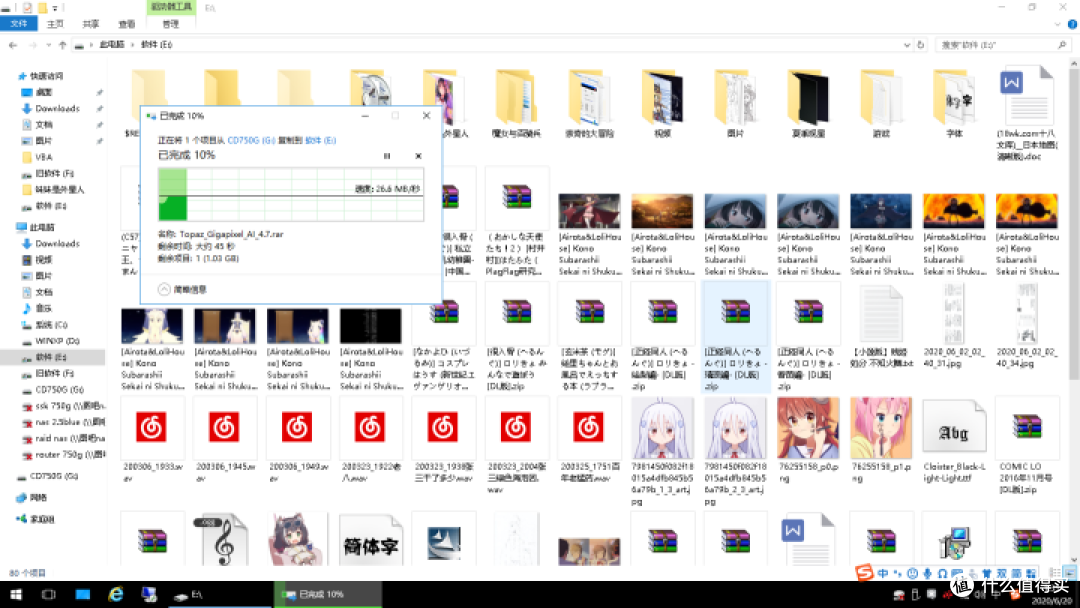Screen dimensions: 1080x608
Task: Switch to the 主页 ribbon tab
Action: coord(55,24)
